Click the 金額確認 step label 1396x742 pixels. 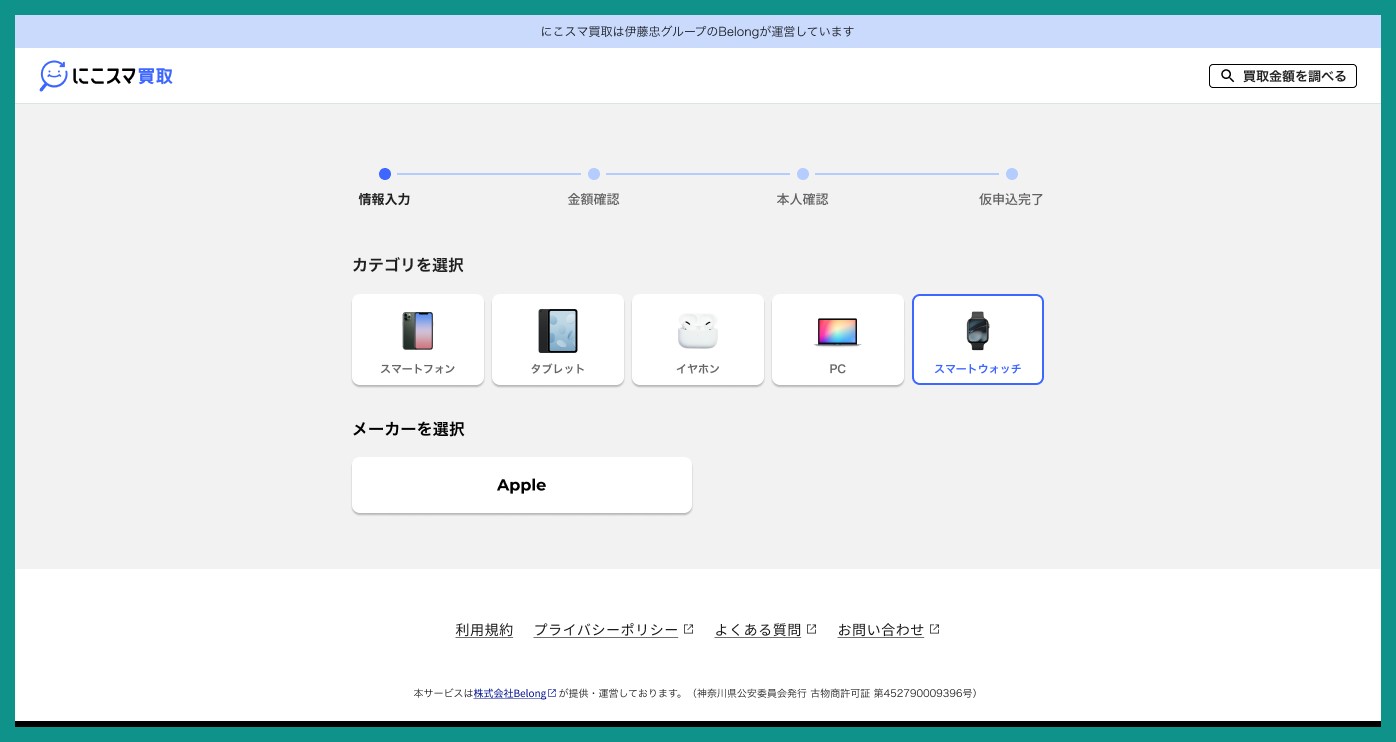594,199
